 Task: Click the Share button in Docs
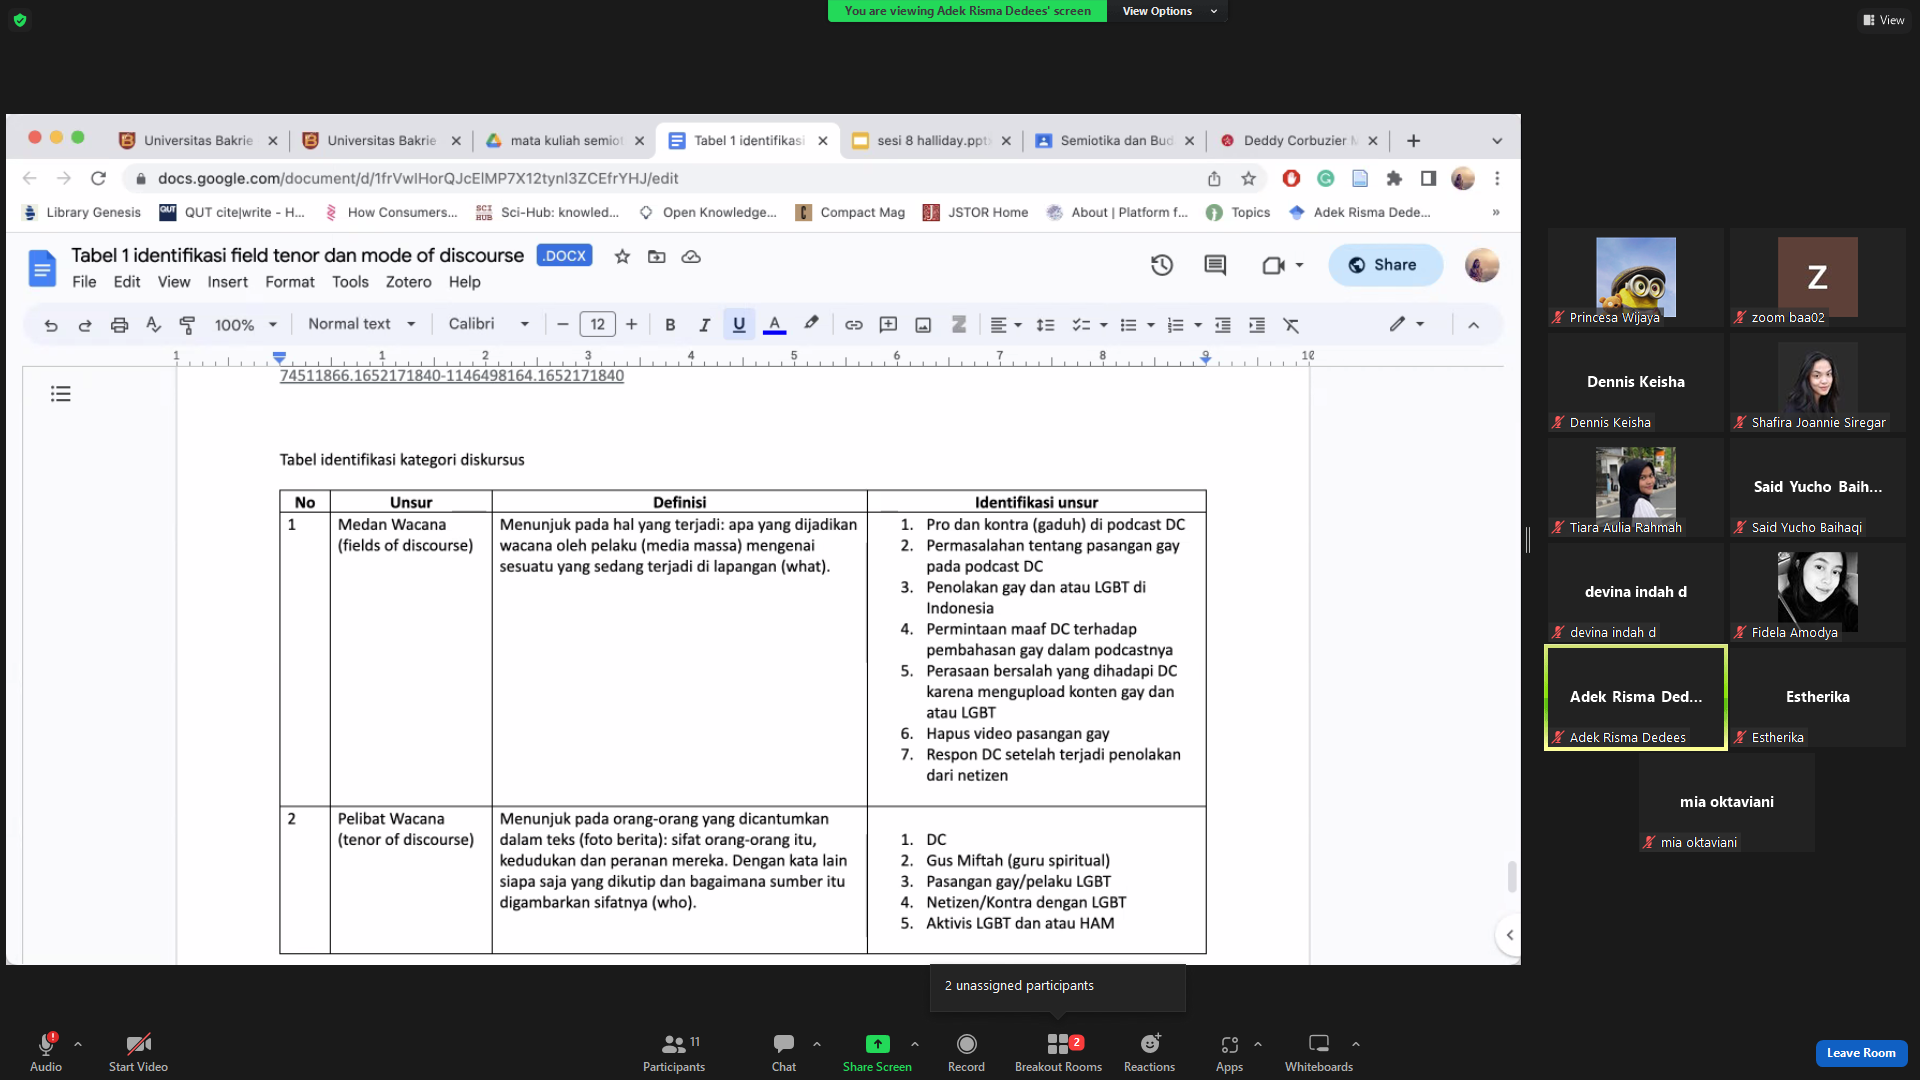[x=1385, y=265]
